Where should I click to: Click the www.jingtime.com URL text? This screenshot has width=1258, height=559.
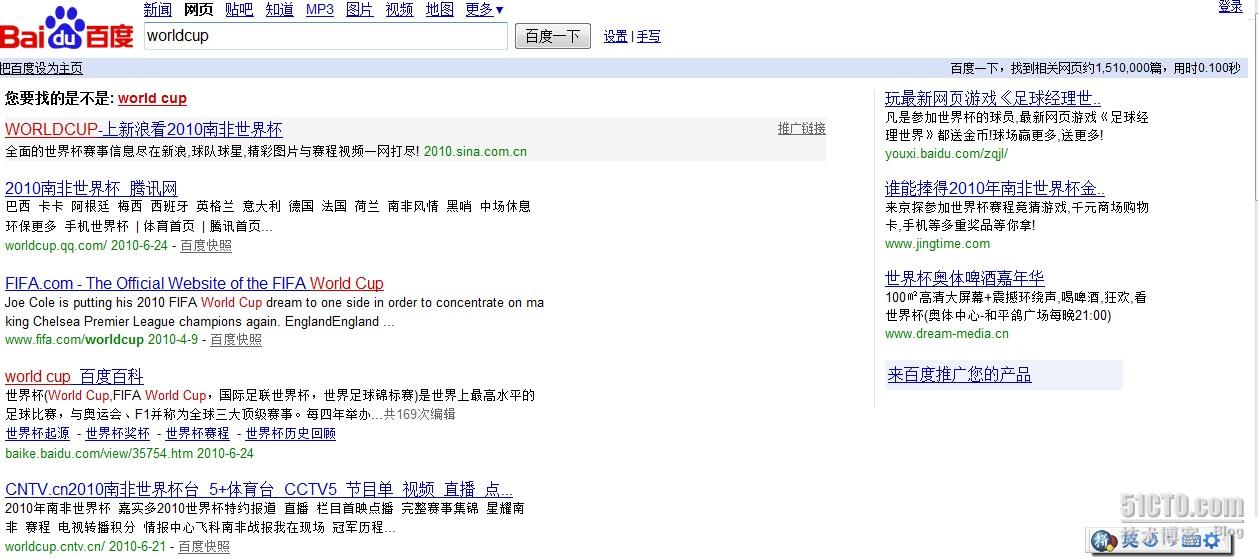pos(937,243)
